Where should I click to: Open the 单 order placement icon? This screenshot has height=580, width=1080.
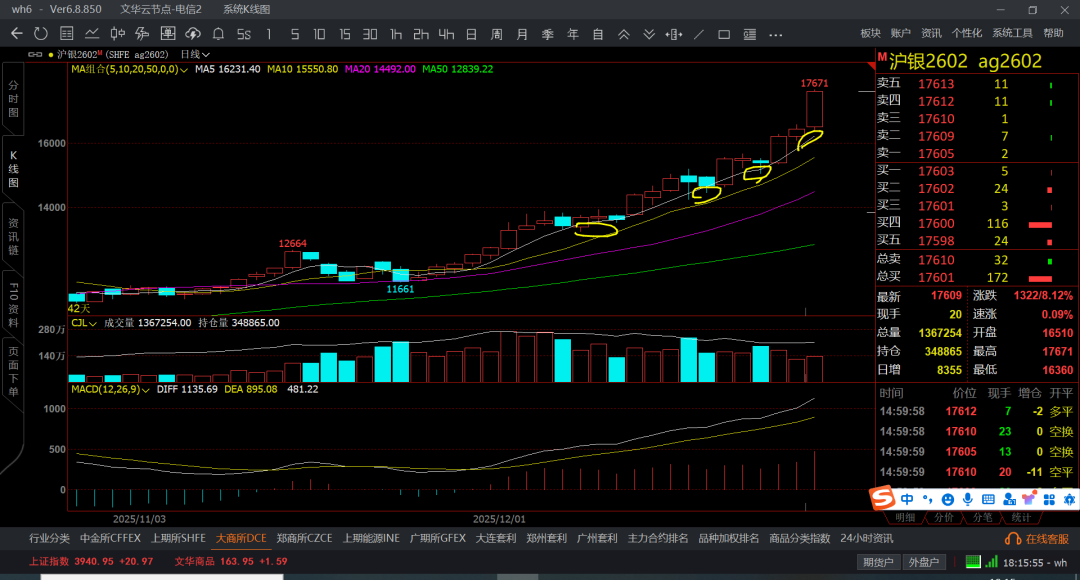click(x=167, y=33)
